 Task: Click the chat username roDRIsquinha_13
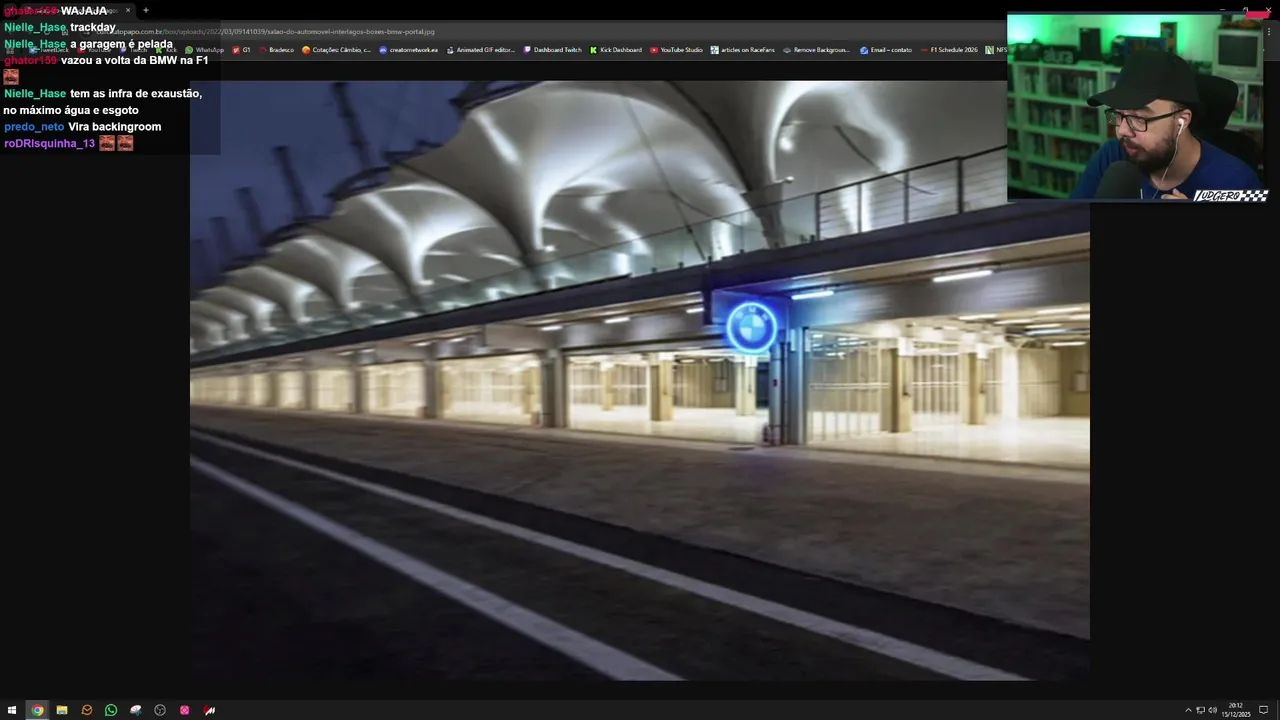[50, 144]
